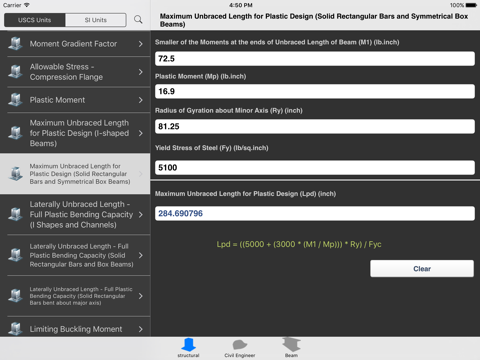Viewport: 480px width, 360px height.
Task: Click beam icon next to Plastic Moment
Action: pos(15,100)
